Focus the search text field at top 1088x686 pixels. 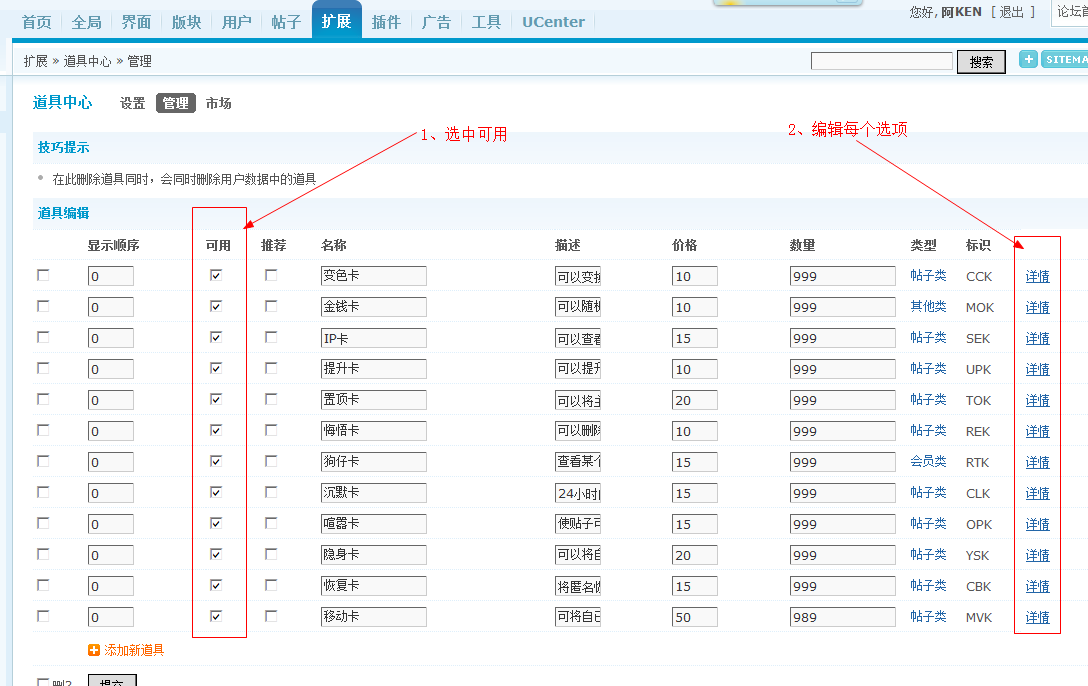pyautogui.click(x=881, y=62)
